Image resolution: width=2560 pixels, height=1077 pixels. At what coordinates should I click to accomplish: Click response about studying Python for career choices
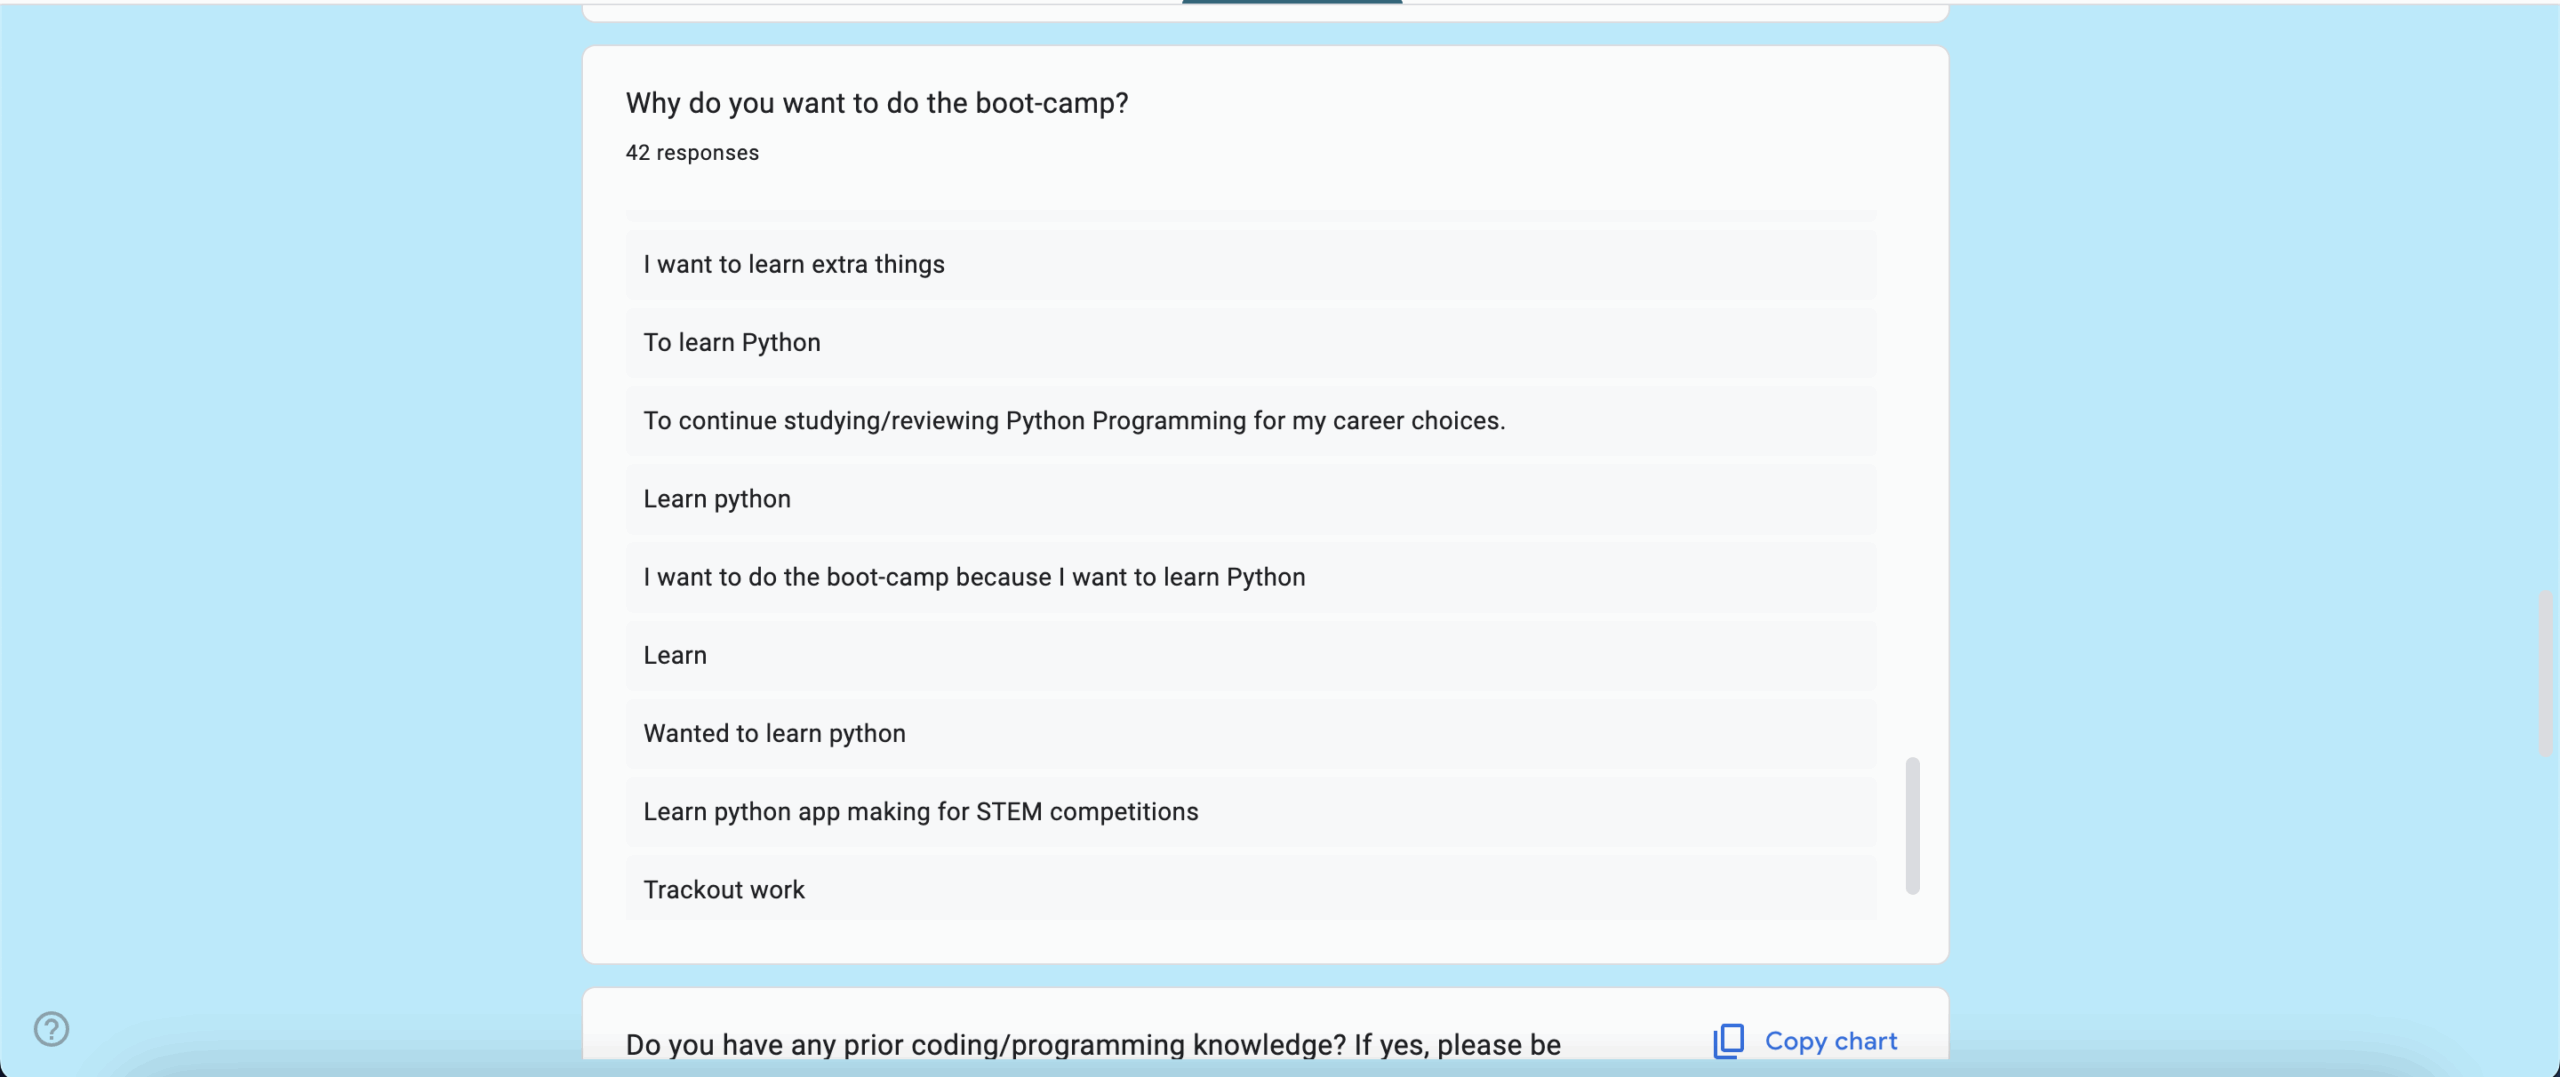[1074, 420]
